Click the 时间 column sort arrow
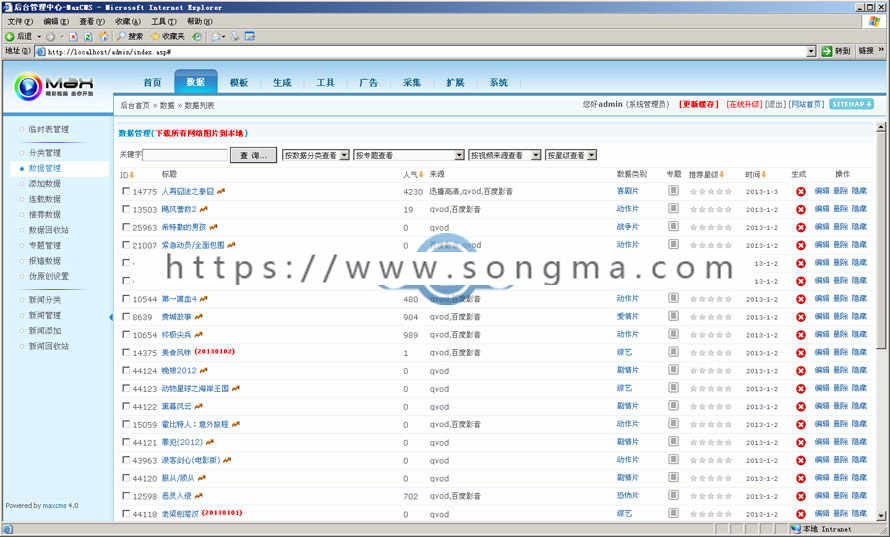 tap(763, 174)
